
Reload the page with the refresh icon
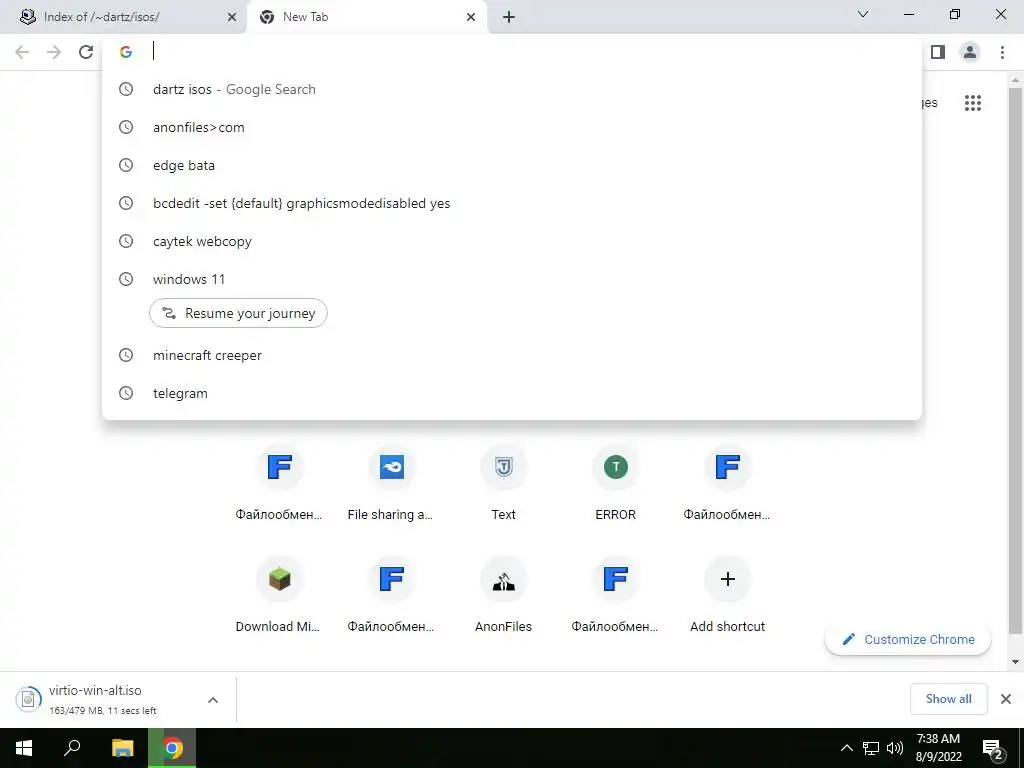[x=86, y=52]
